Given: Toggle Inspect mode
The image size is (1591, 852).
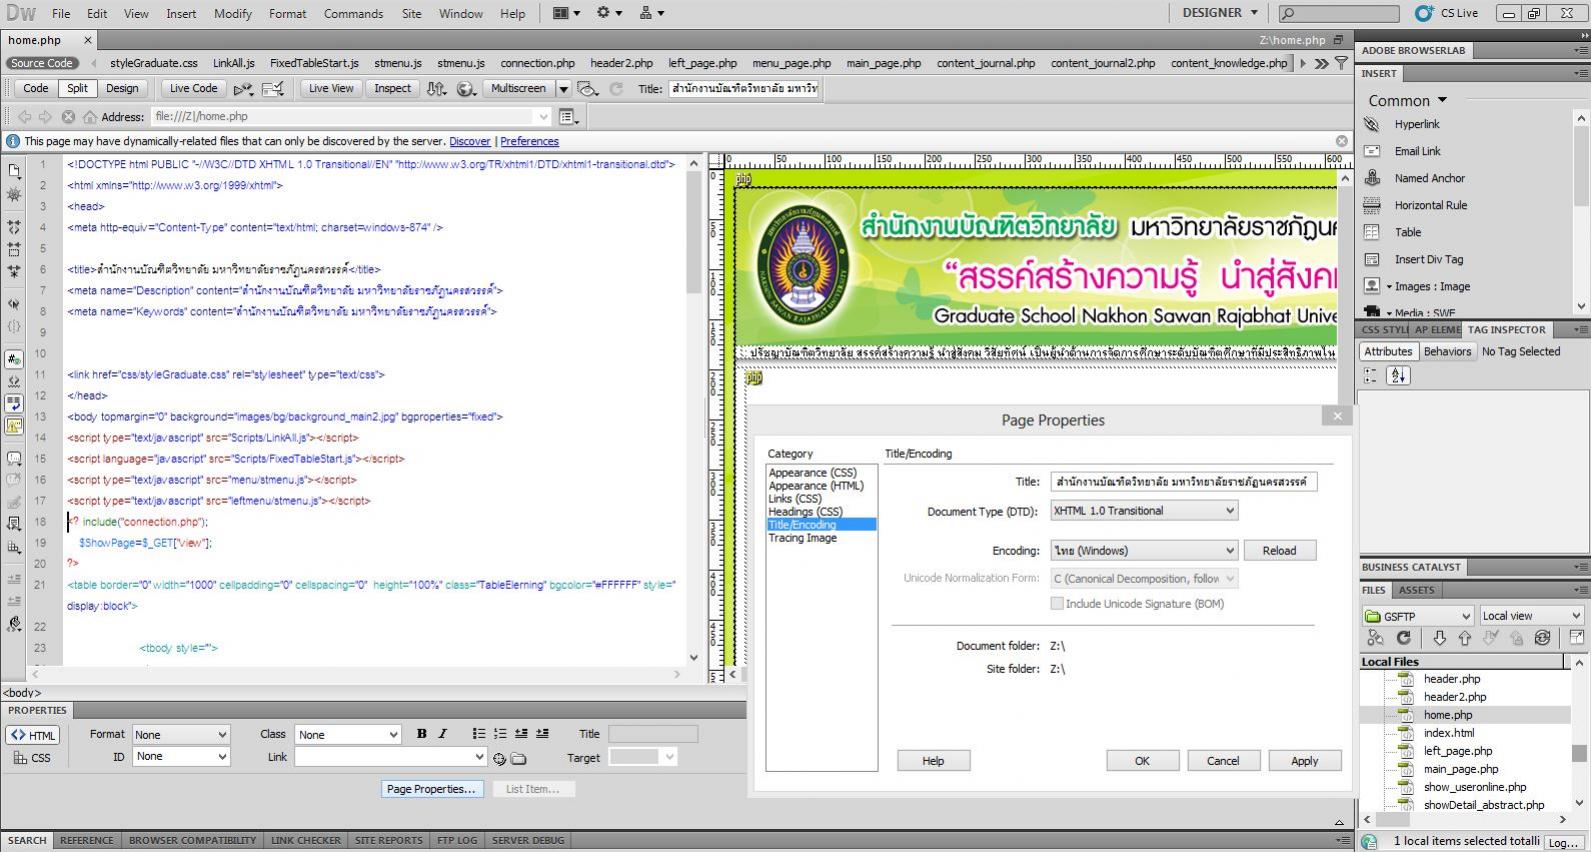Looking at the screenshot, I should (x=393, y=88).
